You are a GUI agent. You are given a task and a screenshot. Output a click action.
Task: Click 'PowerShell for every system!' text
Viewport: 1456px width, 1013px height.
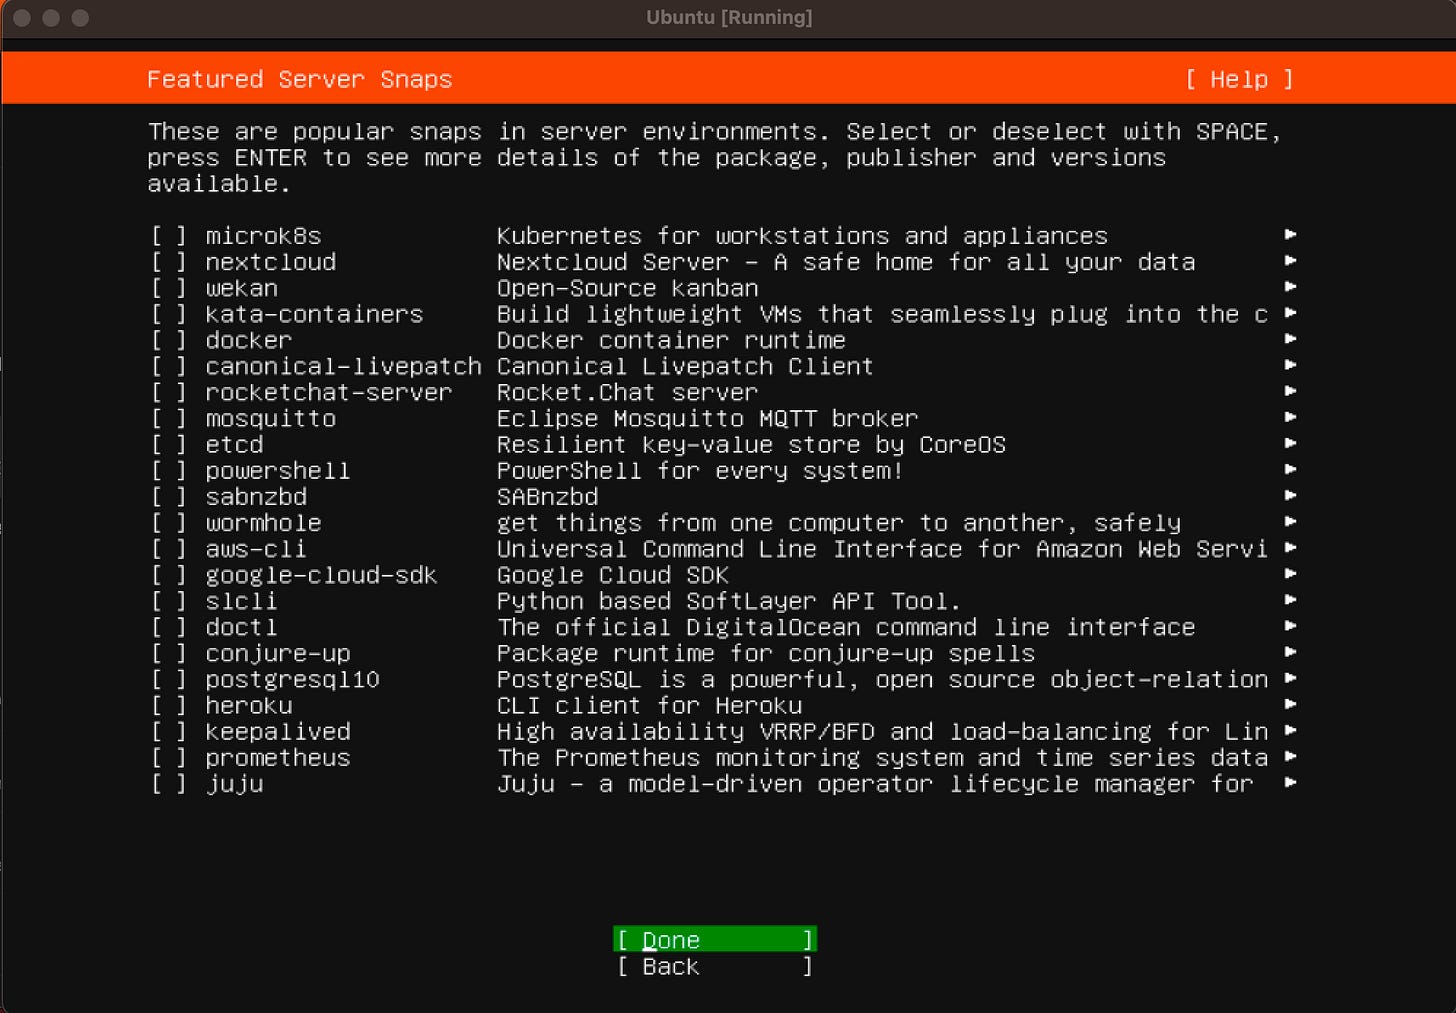(700, 470)
